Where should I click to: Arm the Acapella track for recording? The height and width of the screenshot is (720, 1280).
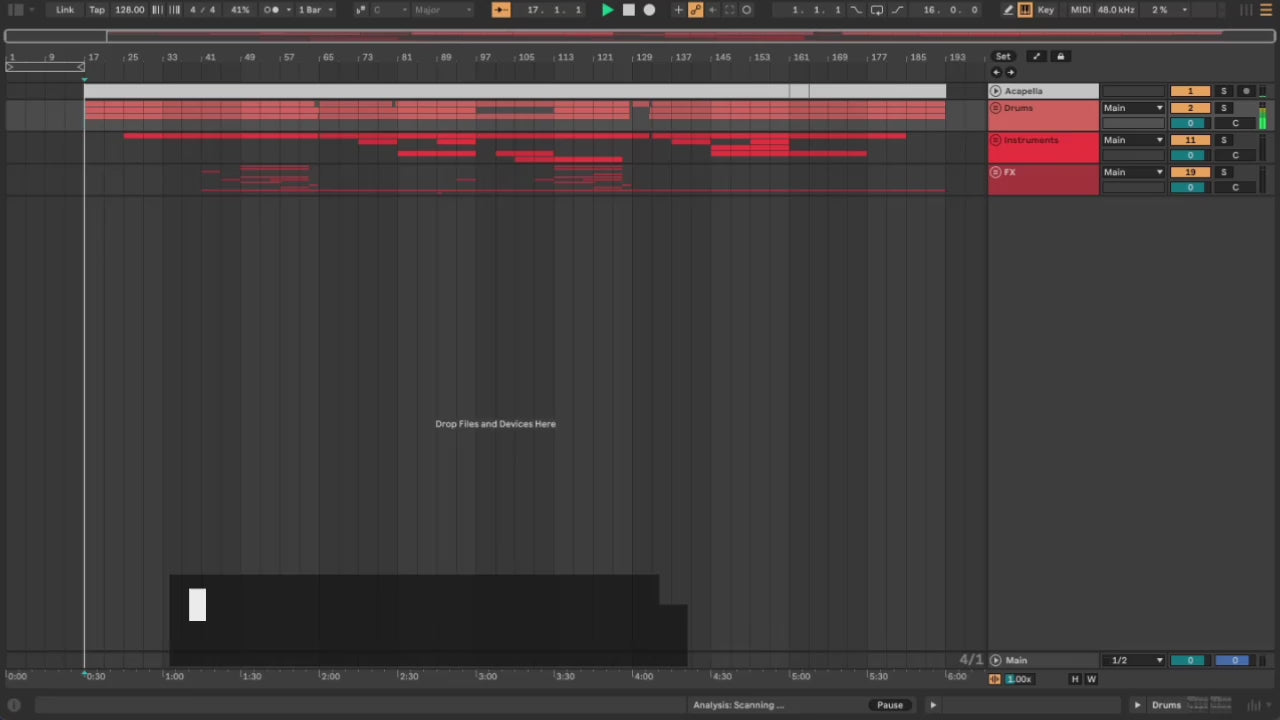point(1246,91)
